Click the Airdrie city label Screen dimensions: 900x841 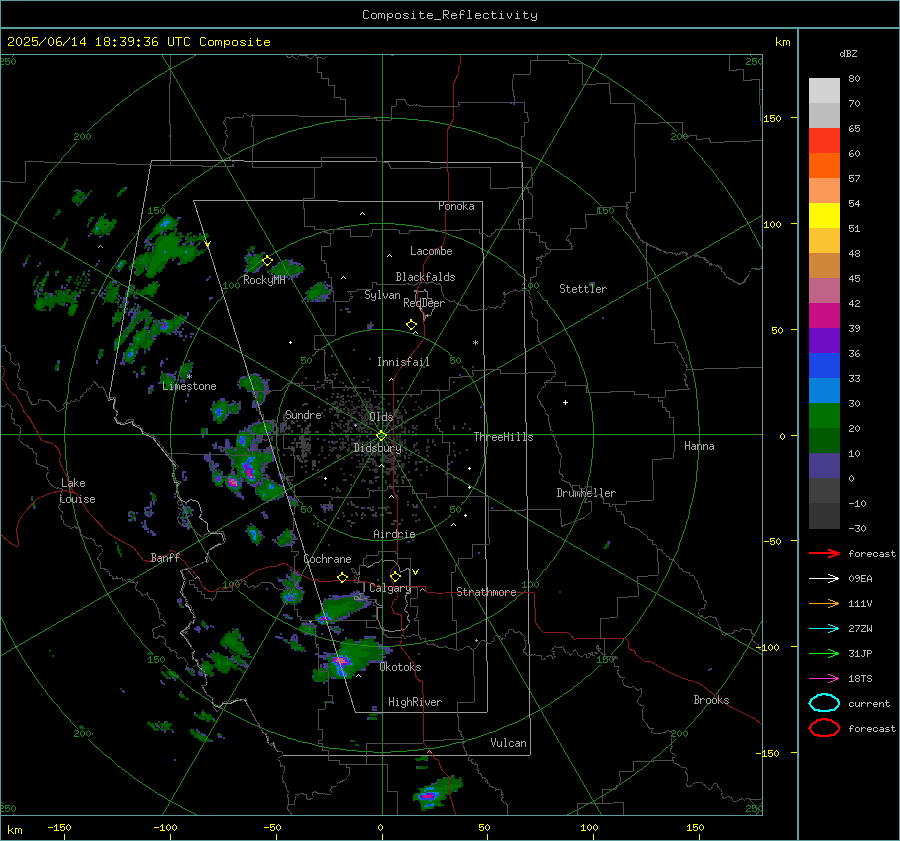point(394,534)
